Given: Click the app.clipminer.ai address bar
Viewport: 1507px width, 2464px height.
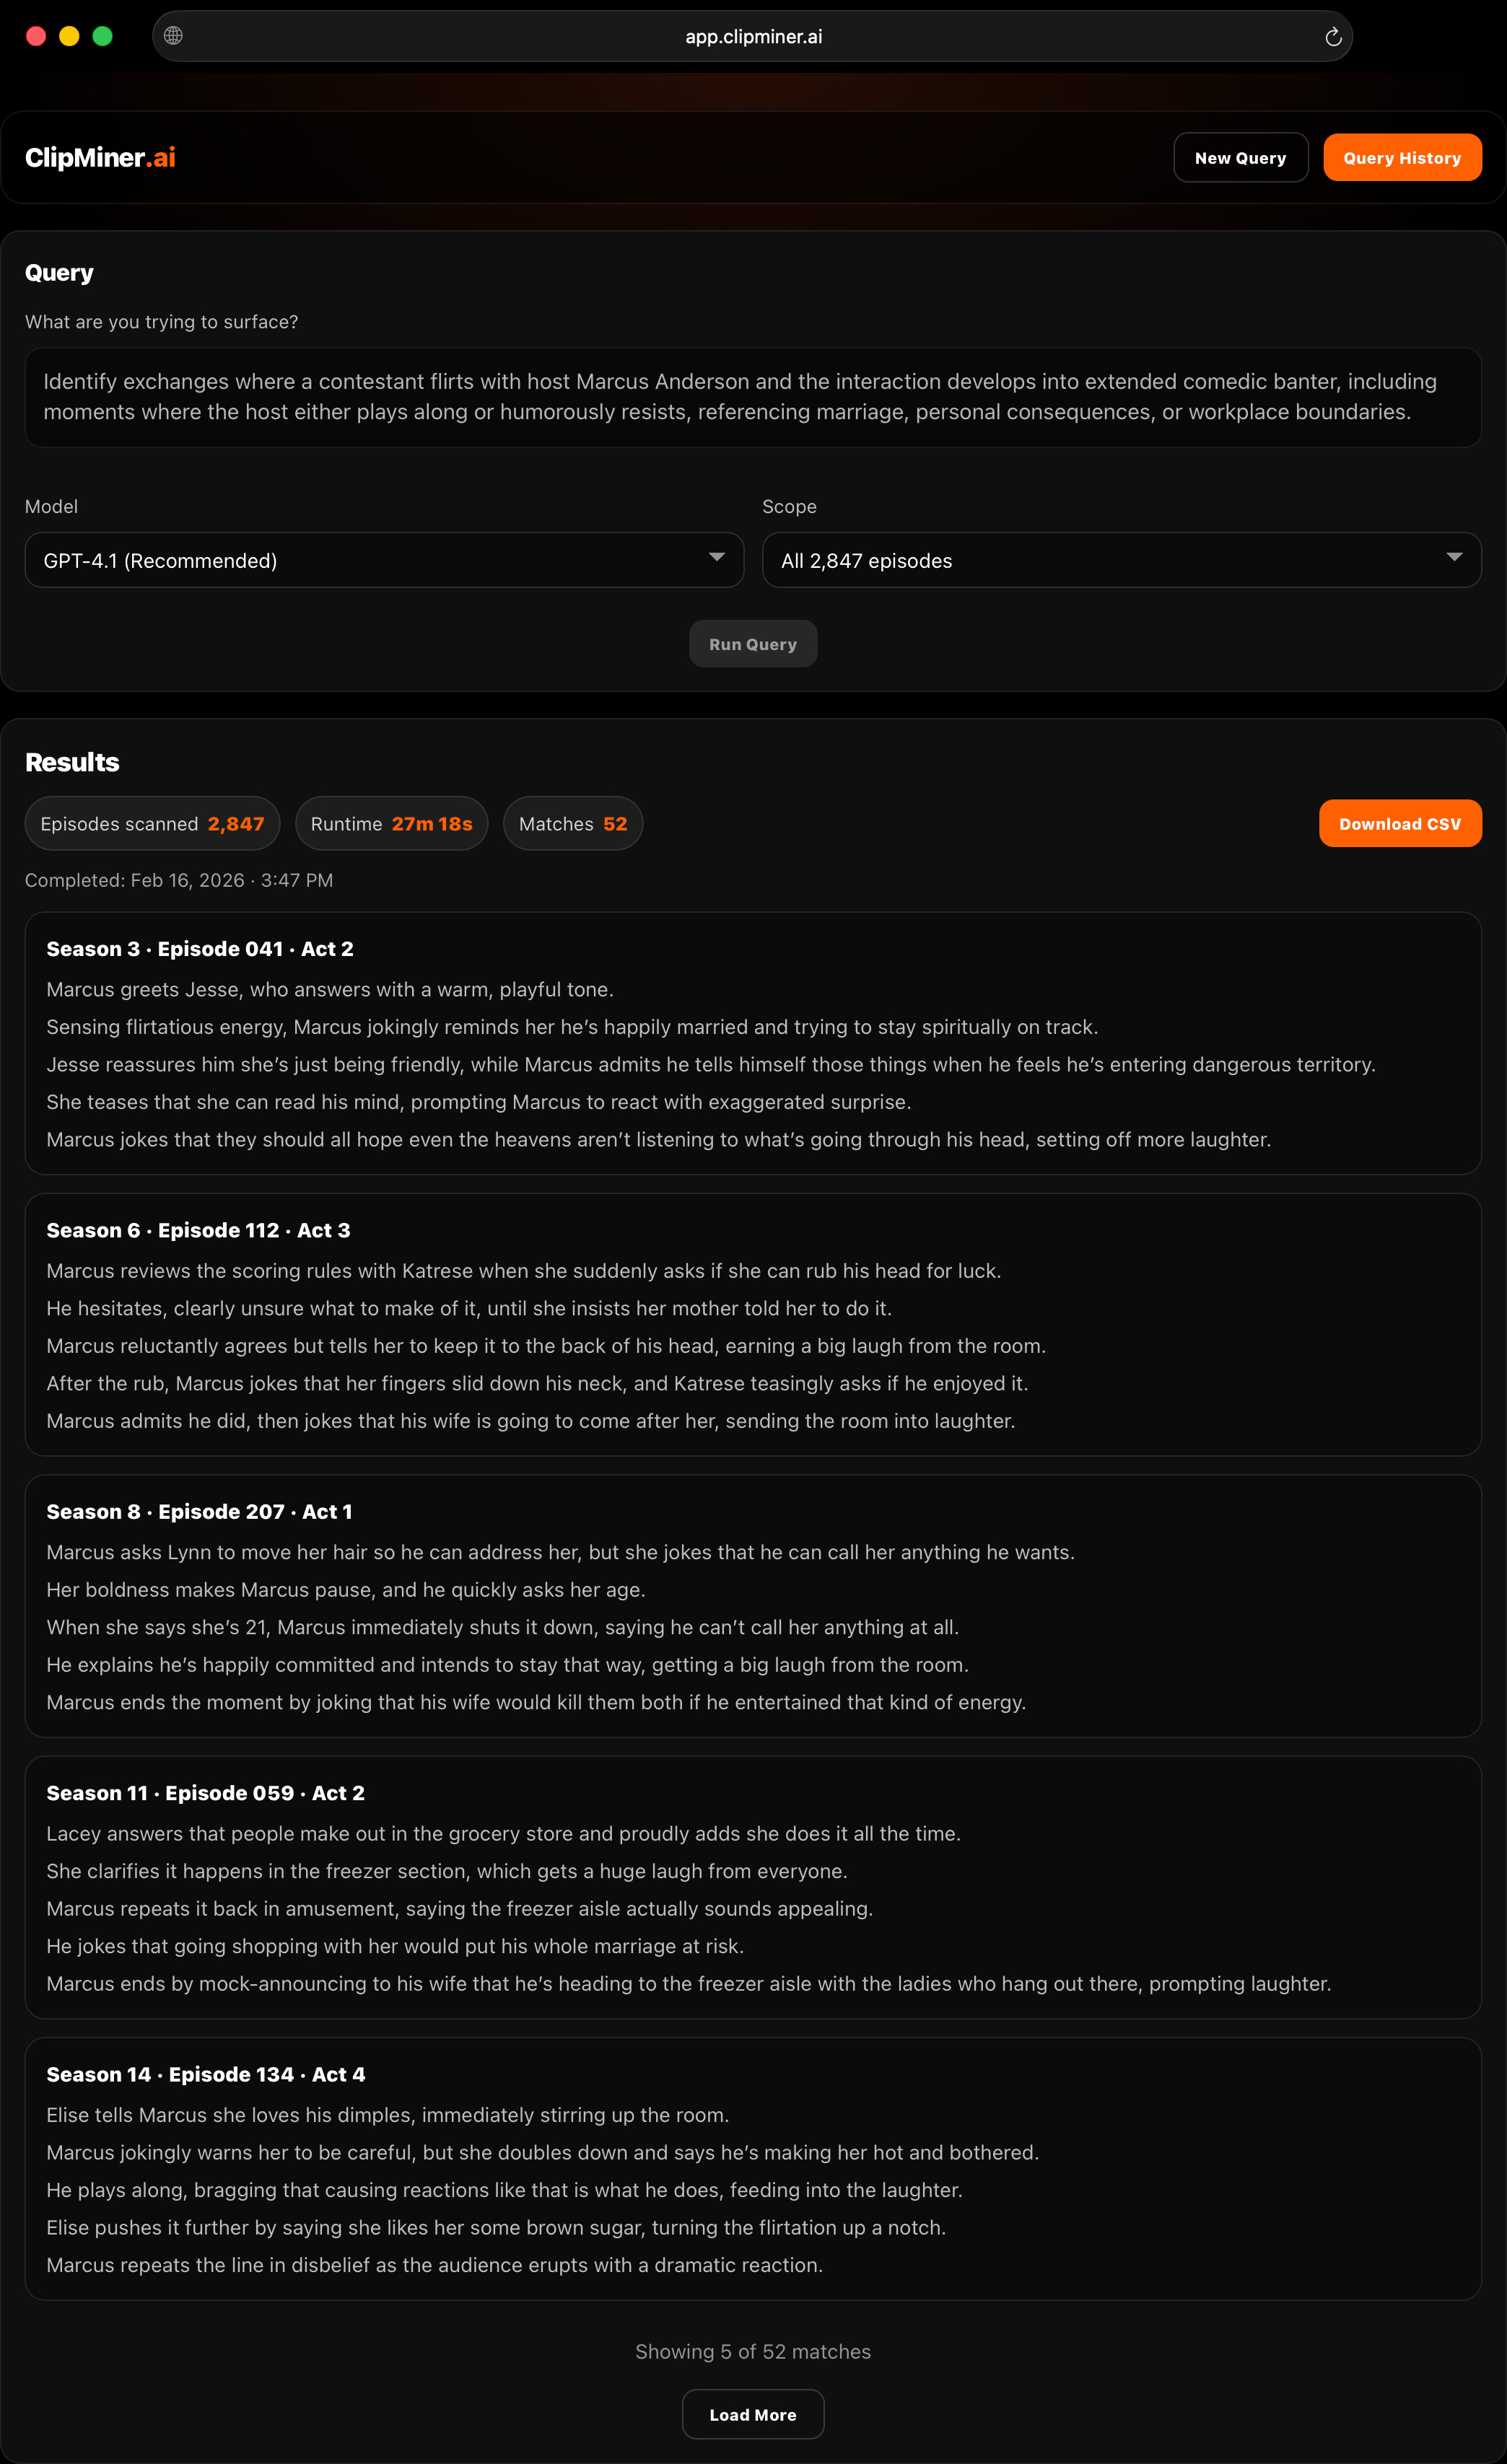Looking at the screenshot, I should 753,36.
